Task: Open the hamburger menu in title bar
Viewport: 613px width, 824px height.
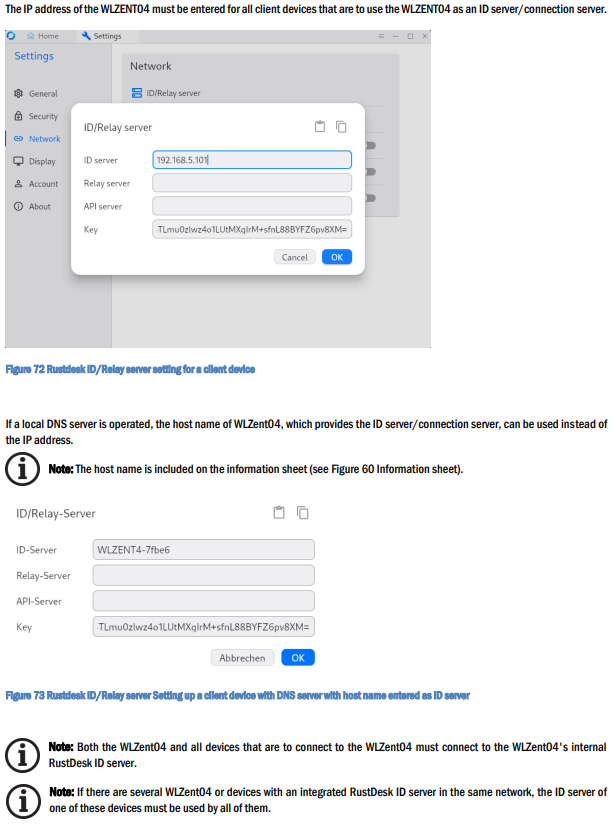Action: [381, 36]
